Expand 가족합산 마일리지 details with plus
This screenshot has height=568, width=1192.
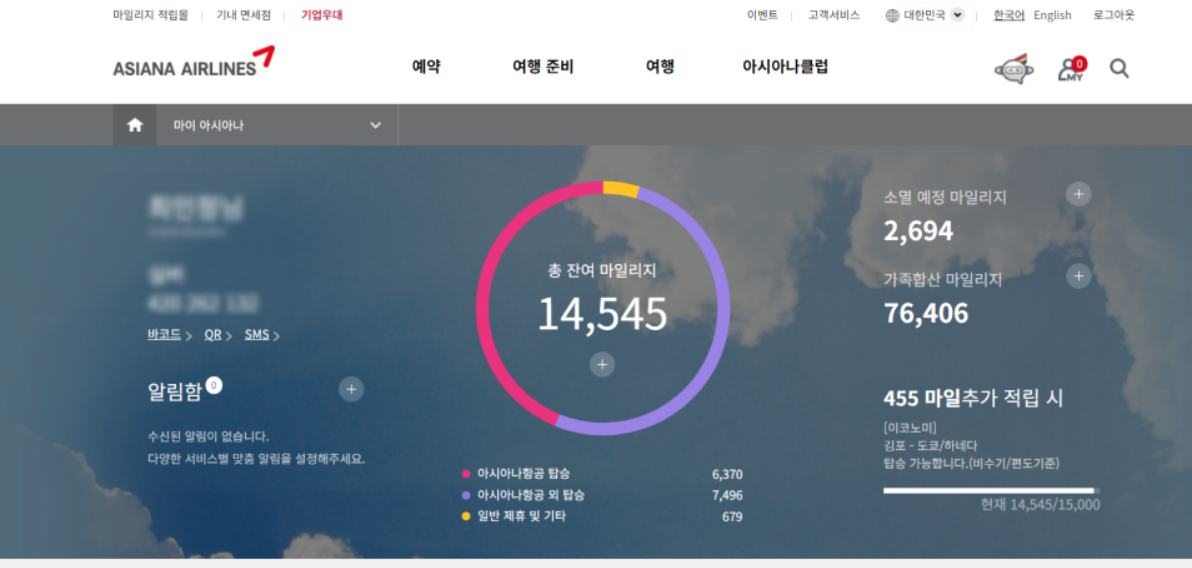click(1078, 276)
